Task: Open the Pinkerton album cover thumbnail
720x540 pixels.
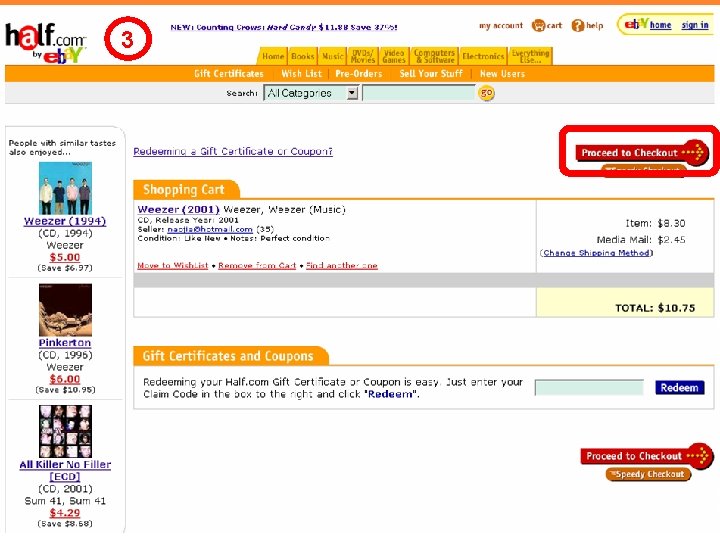Action: pos(65,310)
